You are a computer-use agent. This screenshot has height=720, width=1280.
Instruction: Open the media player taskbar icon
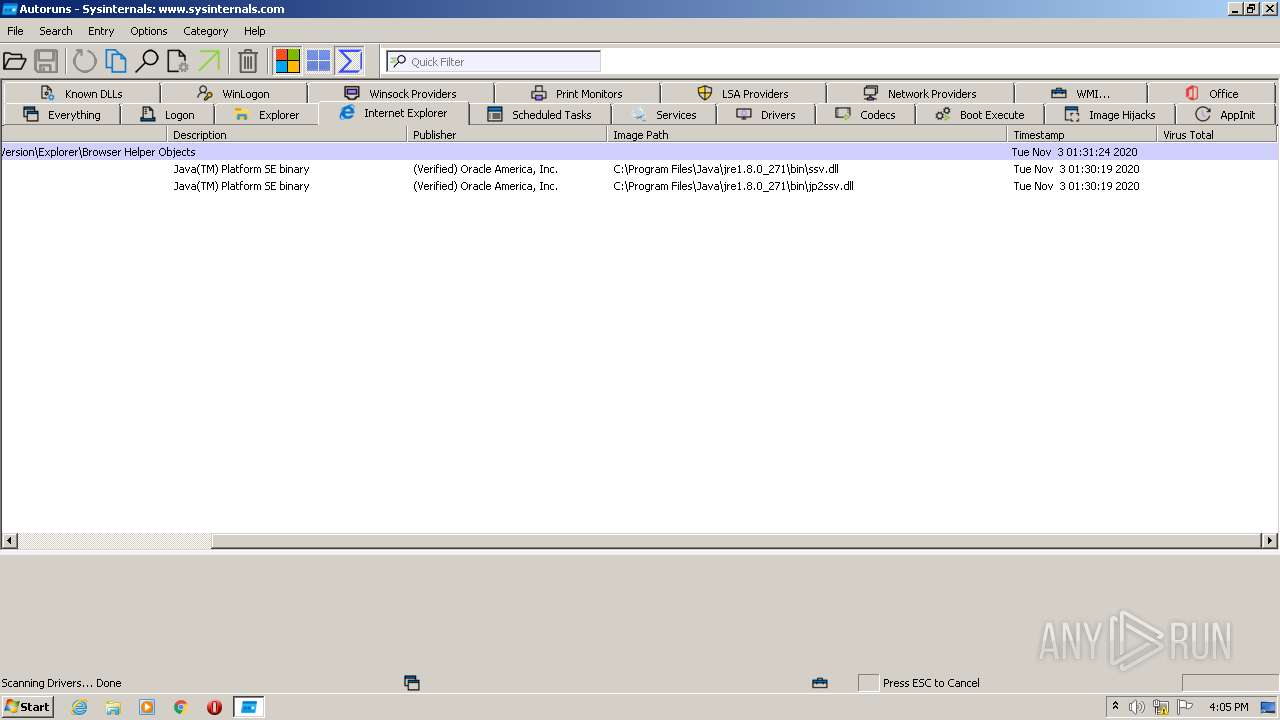[147, 707]
